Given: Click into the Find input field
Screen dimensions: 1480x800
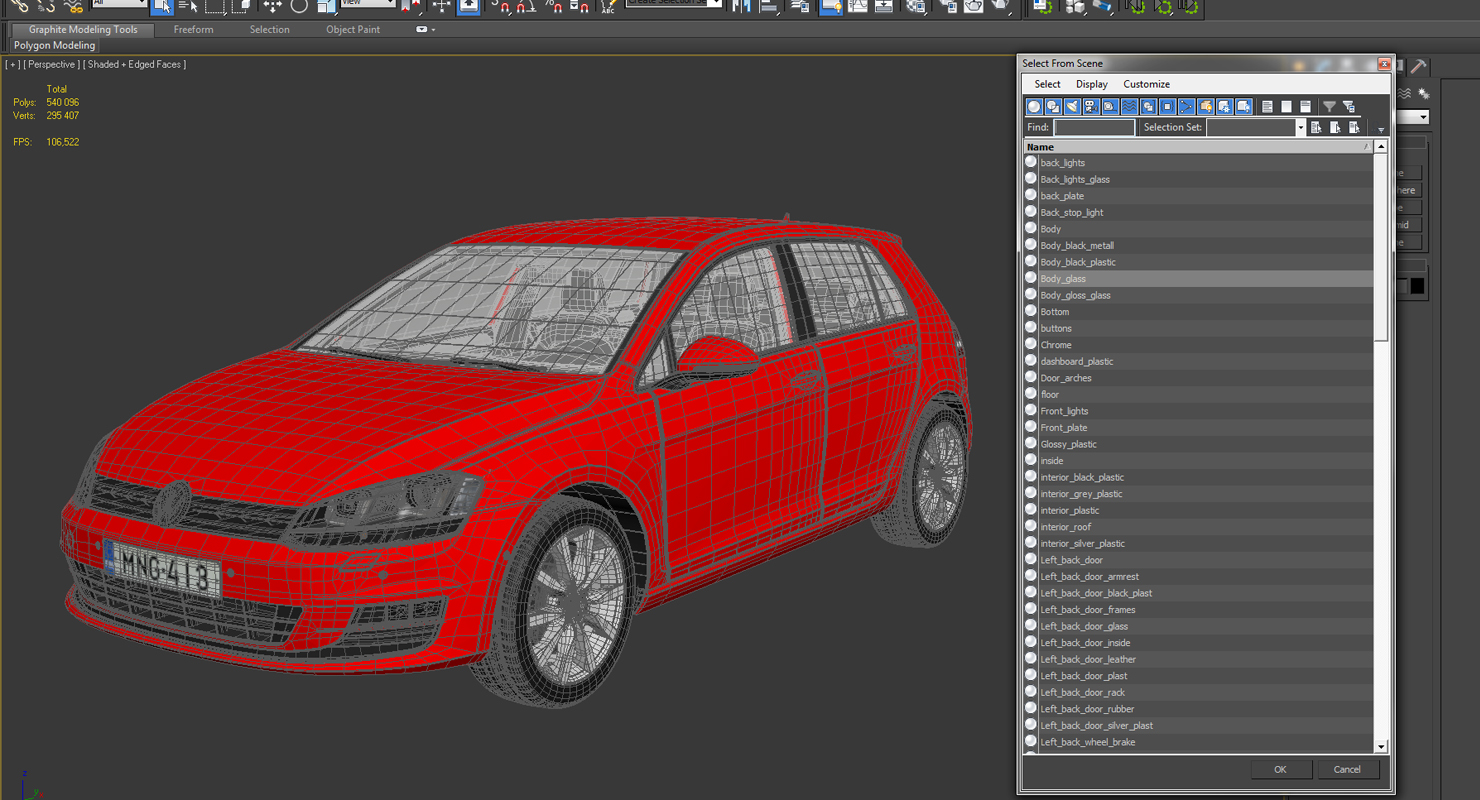Looking at the screenshot, I should click(x=1094, y=127).
